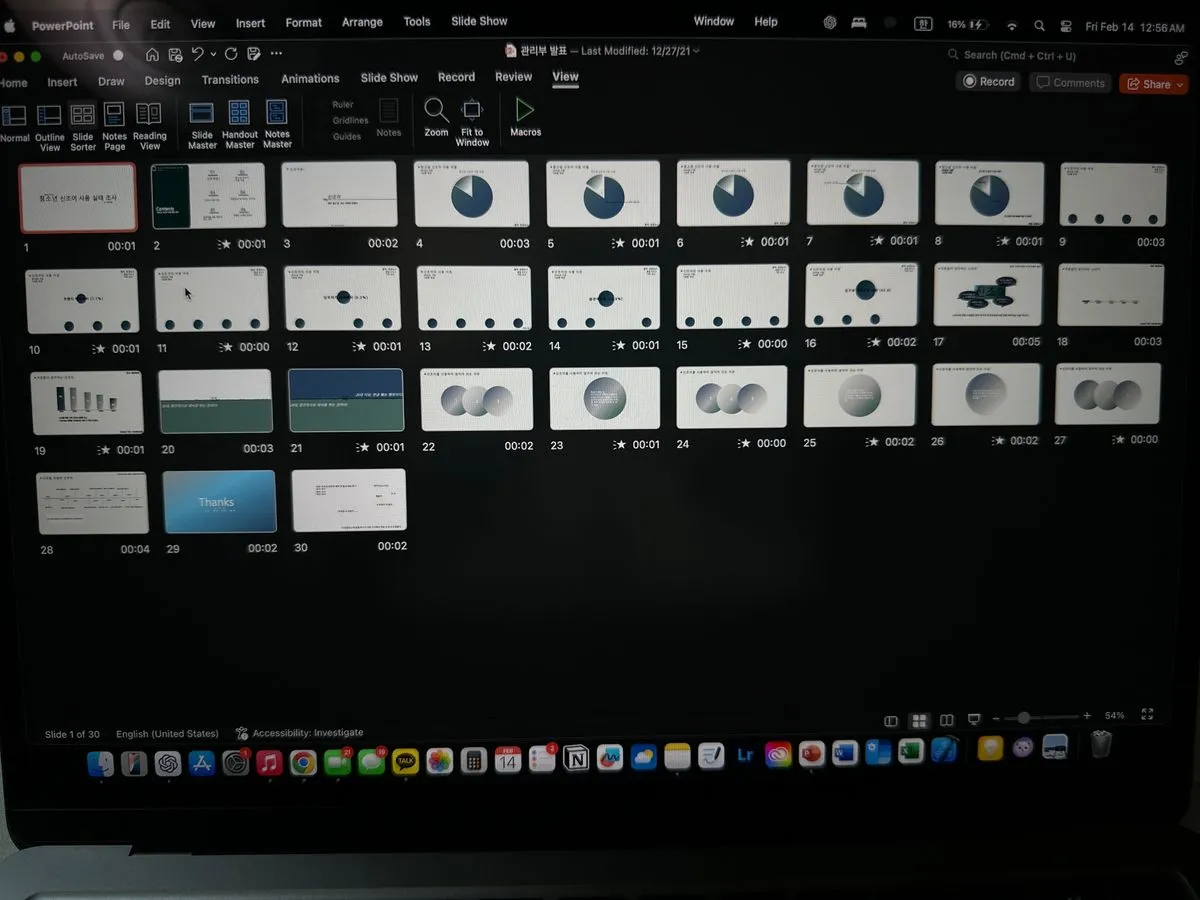Image resolution: width=1200 pixels, height=900 pixels.
Task: Switch to the Transitions tab
Action: pyautogui.click(x=230, y=80)
